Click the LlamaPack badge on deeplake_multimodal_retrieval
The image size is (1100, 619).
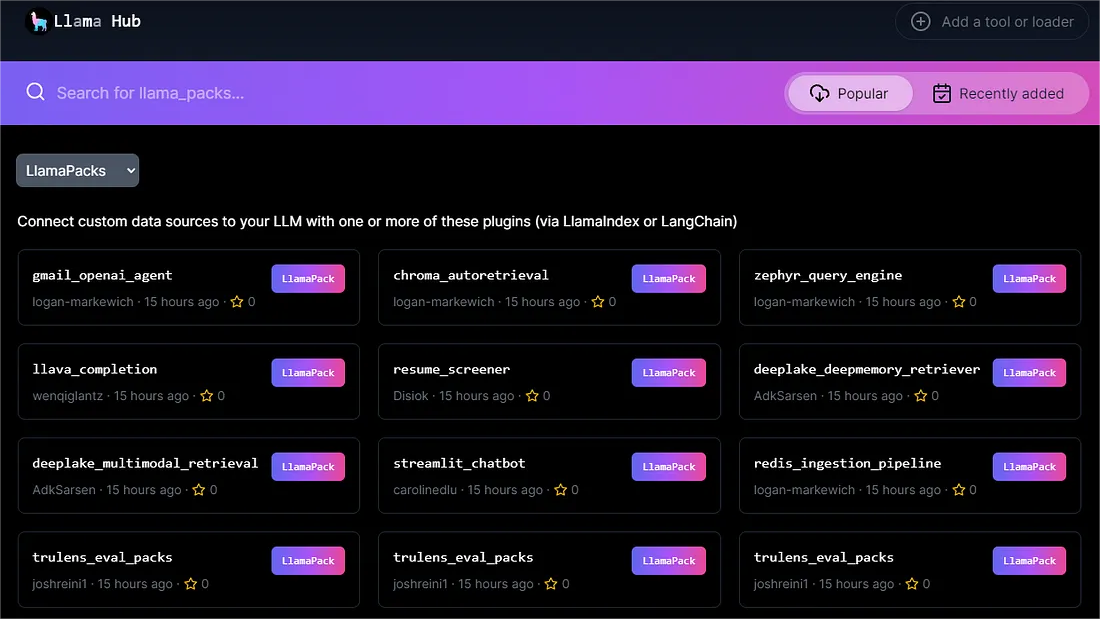(308, 467)
